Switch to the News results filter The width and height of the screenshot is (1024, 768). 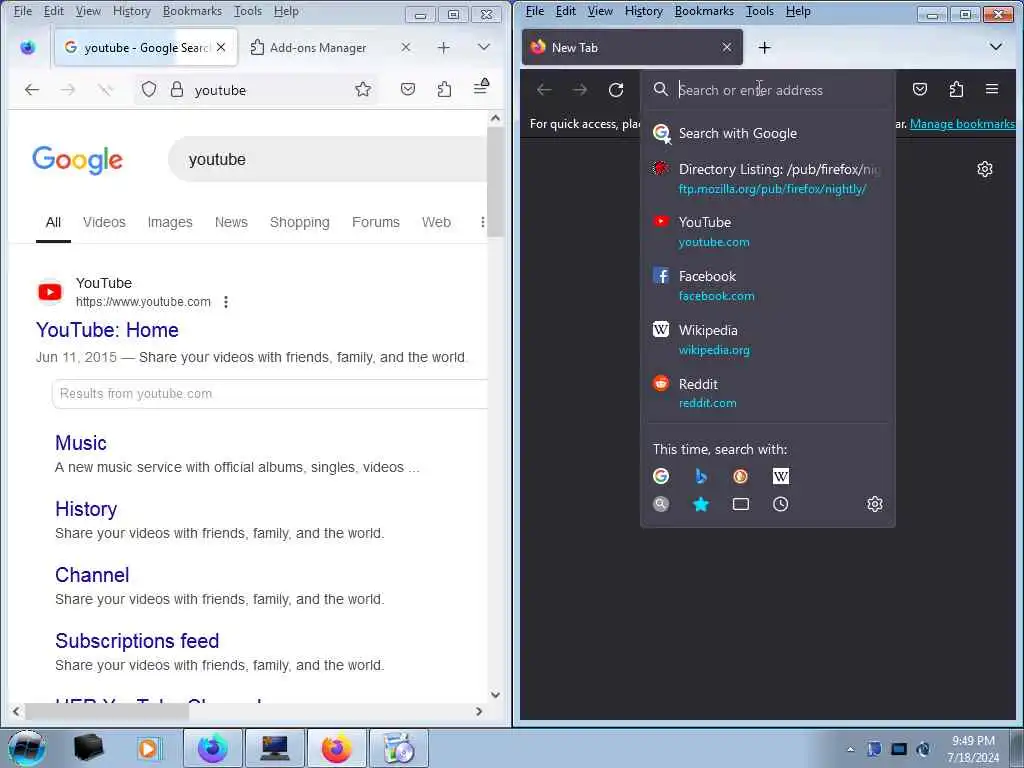point(231,222)
